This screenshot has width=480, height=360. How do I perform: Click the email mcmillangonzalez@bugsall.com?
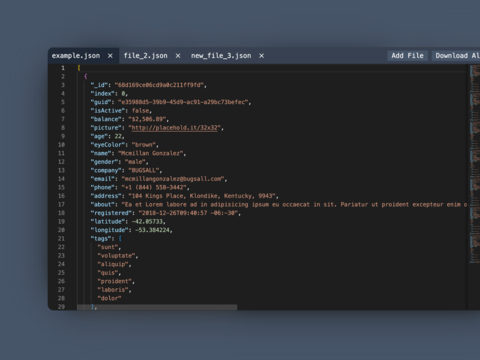pos(173,179)
